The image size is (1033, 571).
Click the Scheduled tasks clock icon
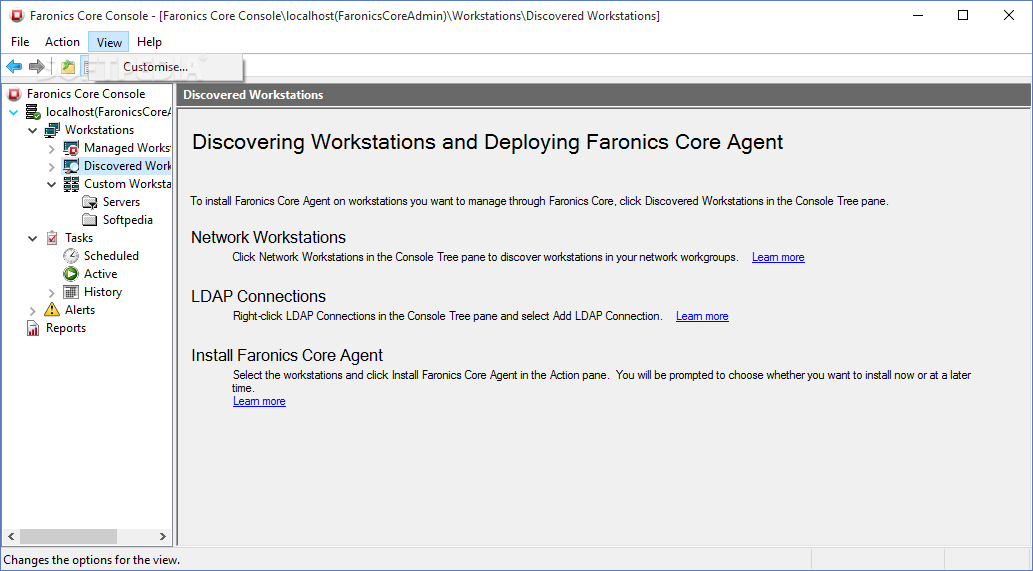[71, 256]
